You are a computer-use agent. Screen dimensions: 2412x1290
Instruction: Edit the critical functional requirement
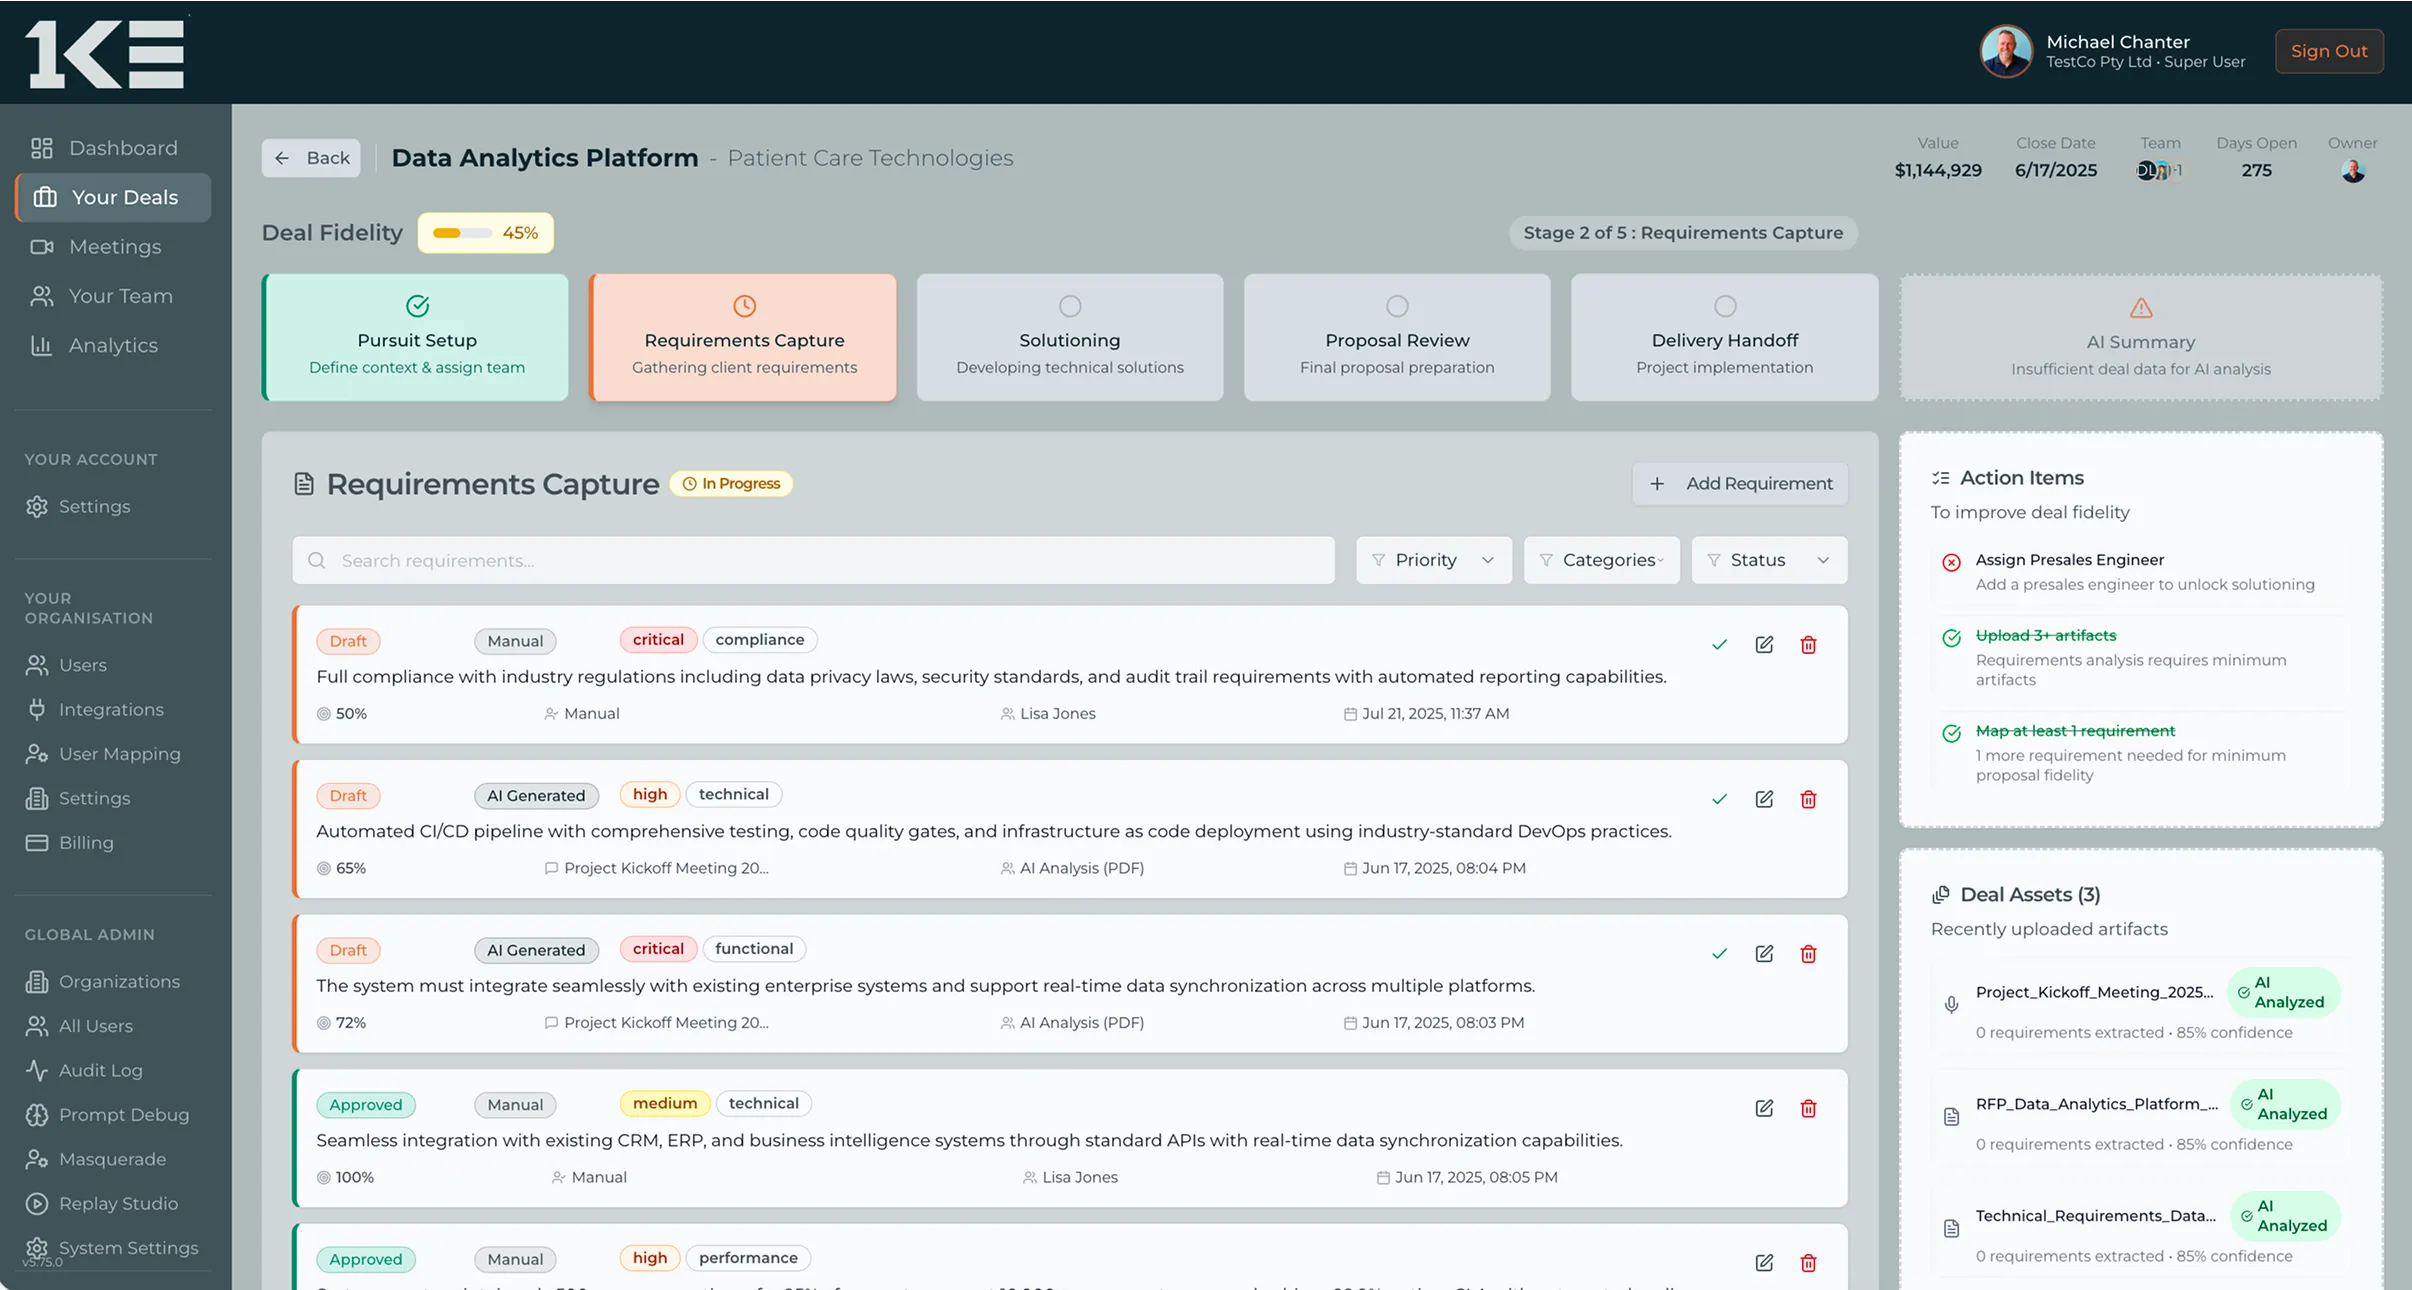click(x=1764, y=953)
